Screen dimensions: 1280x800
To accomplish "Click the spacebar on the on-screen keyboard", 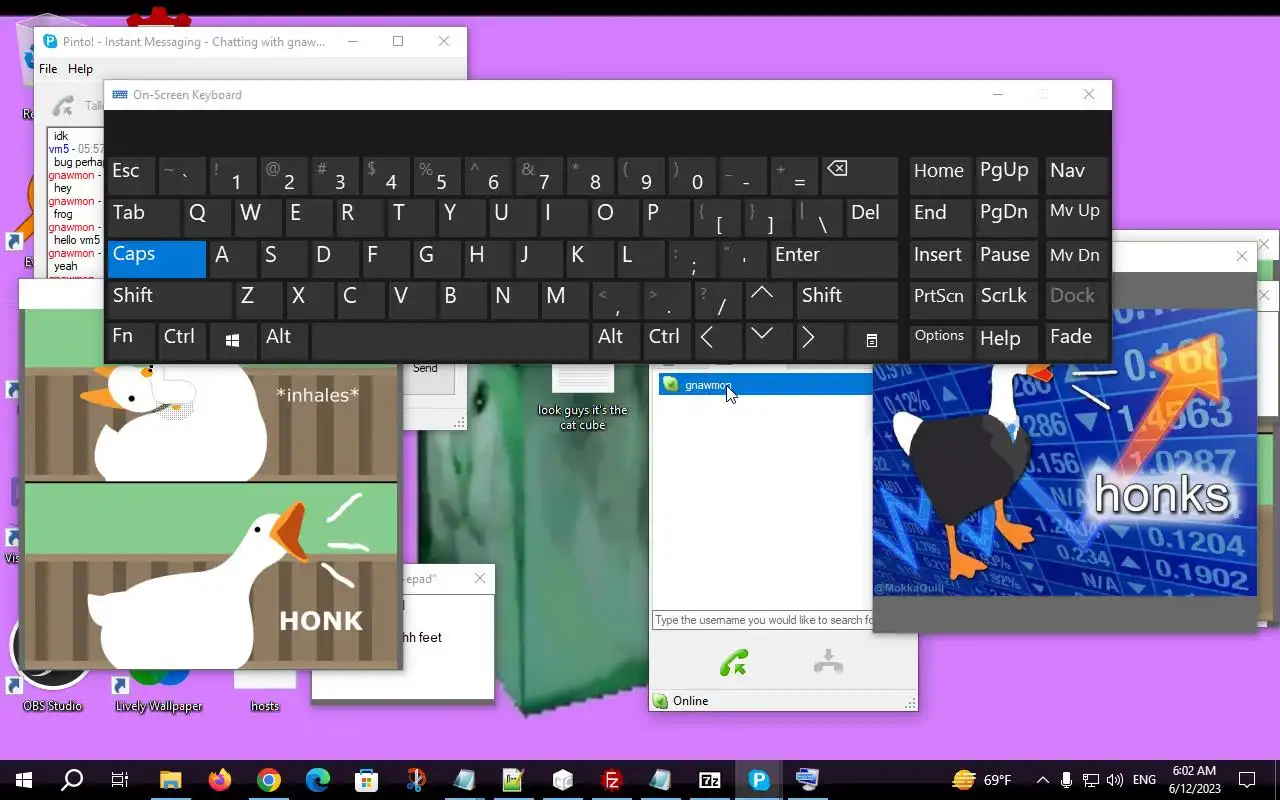I will [450, 340].
